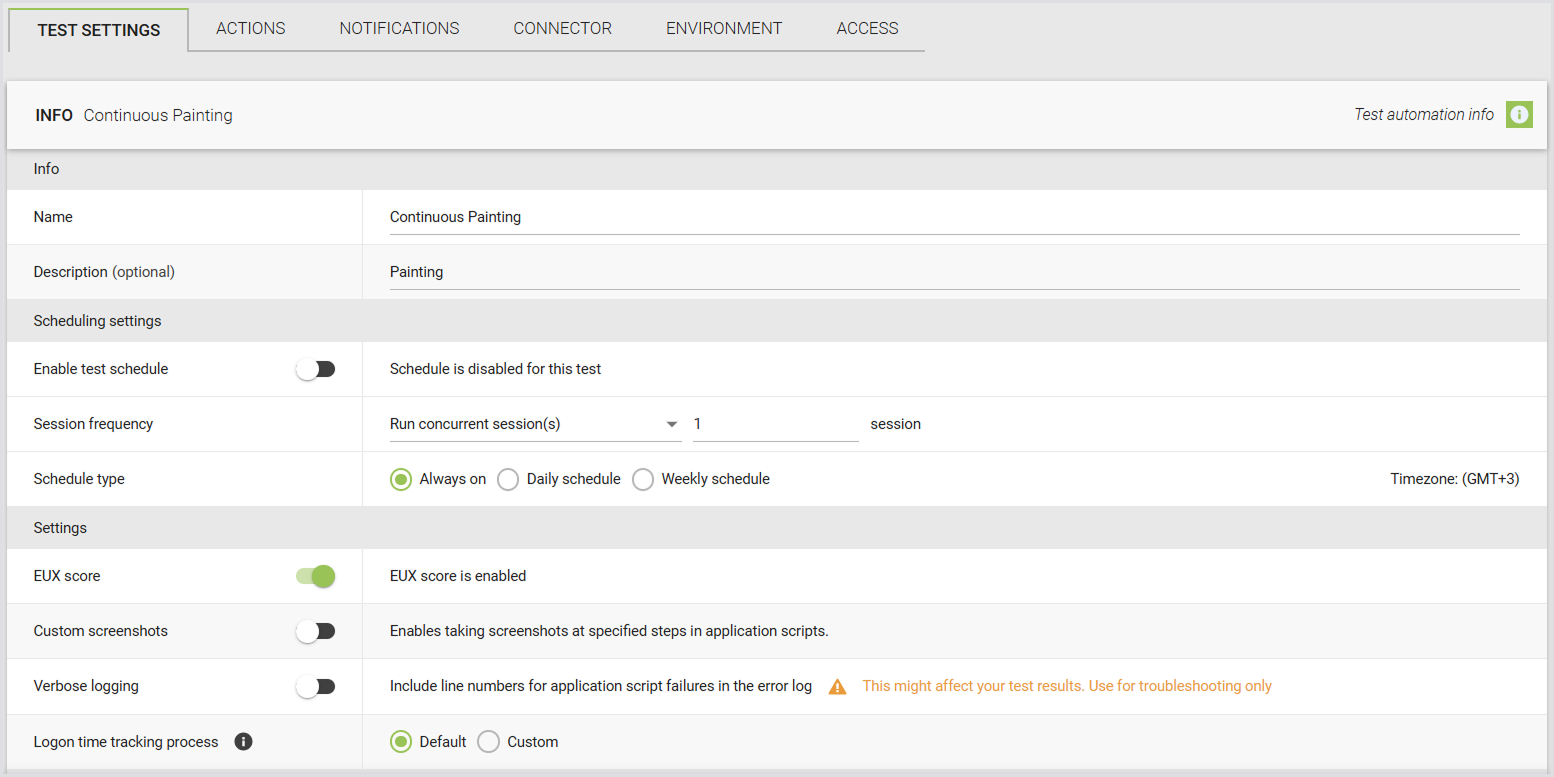Go to the Access tab
This screenshot has height=777, width=1554.
tap(867, 28)
